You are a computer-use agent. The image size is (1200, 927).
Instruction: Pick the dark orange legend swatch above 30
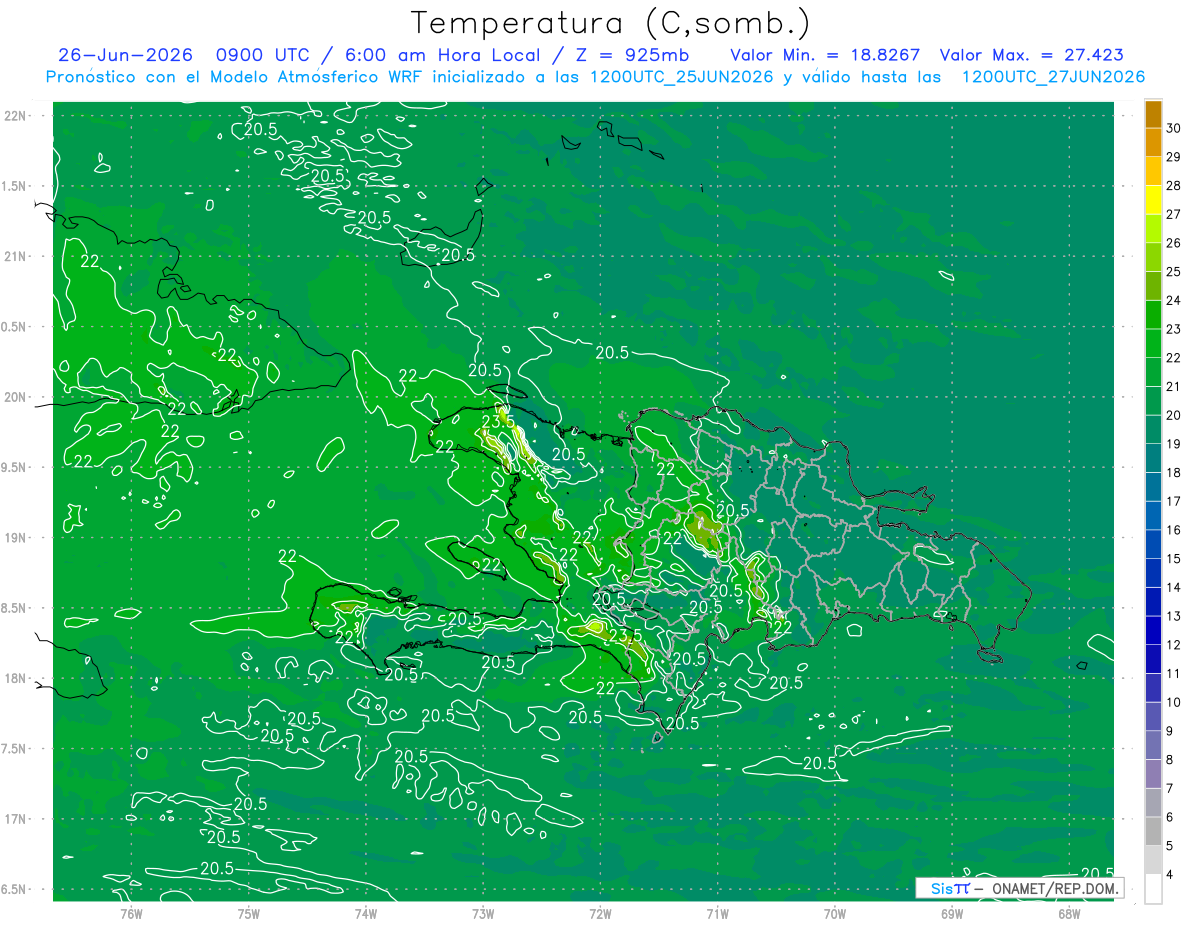coord(1153,113)
